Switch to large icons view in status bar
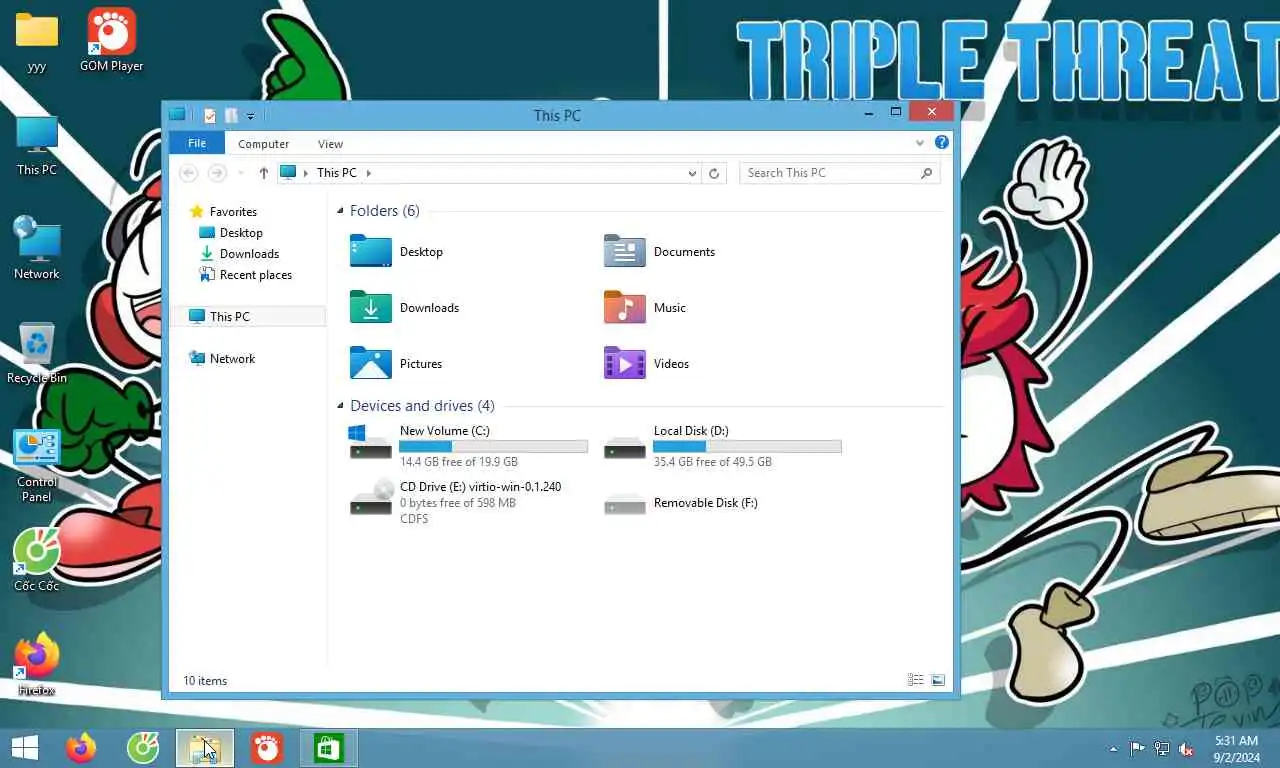1280x768 pixels. pos(938,680)
